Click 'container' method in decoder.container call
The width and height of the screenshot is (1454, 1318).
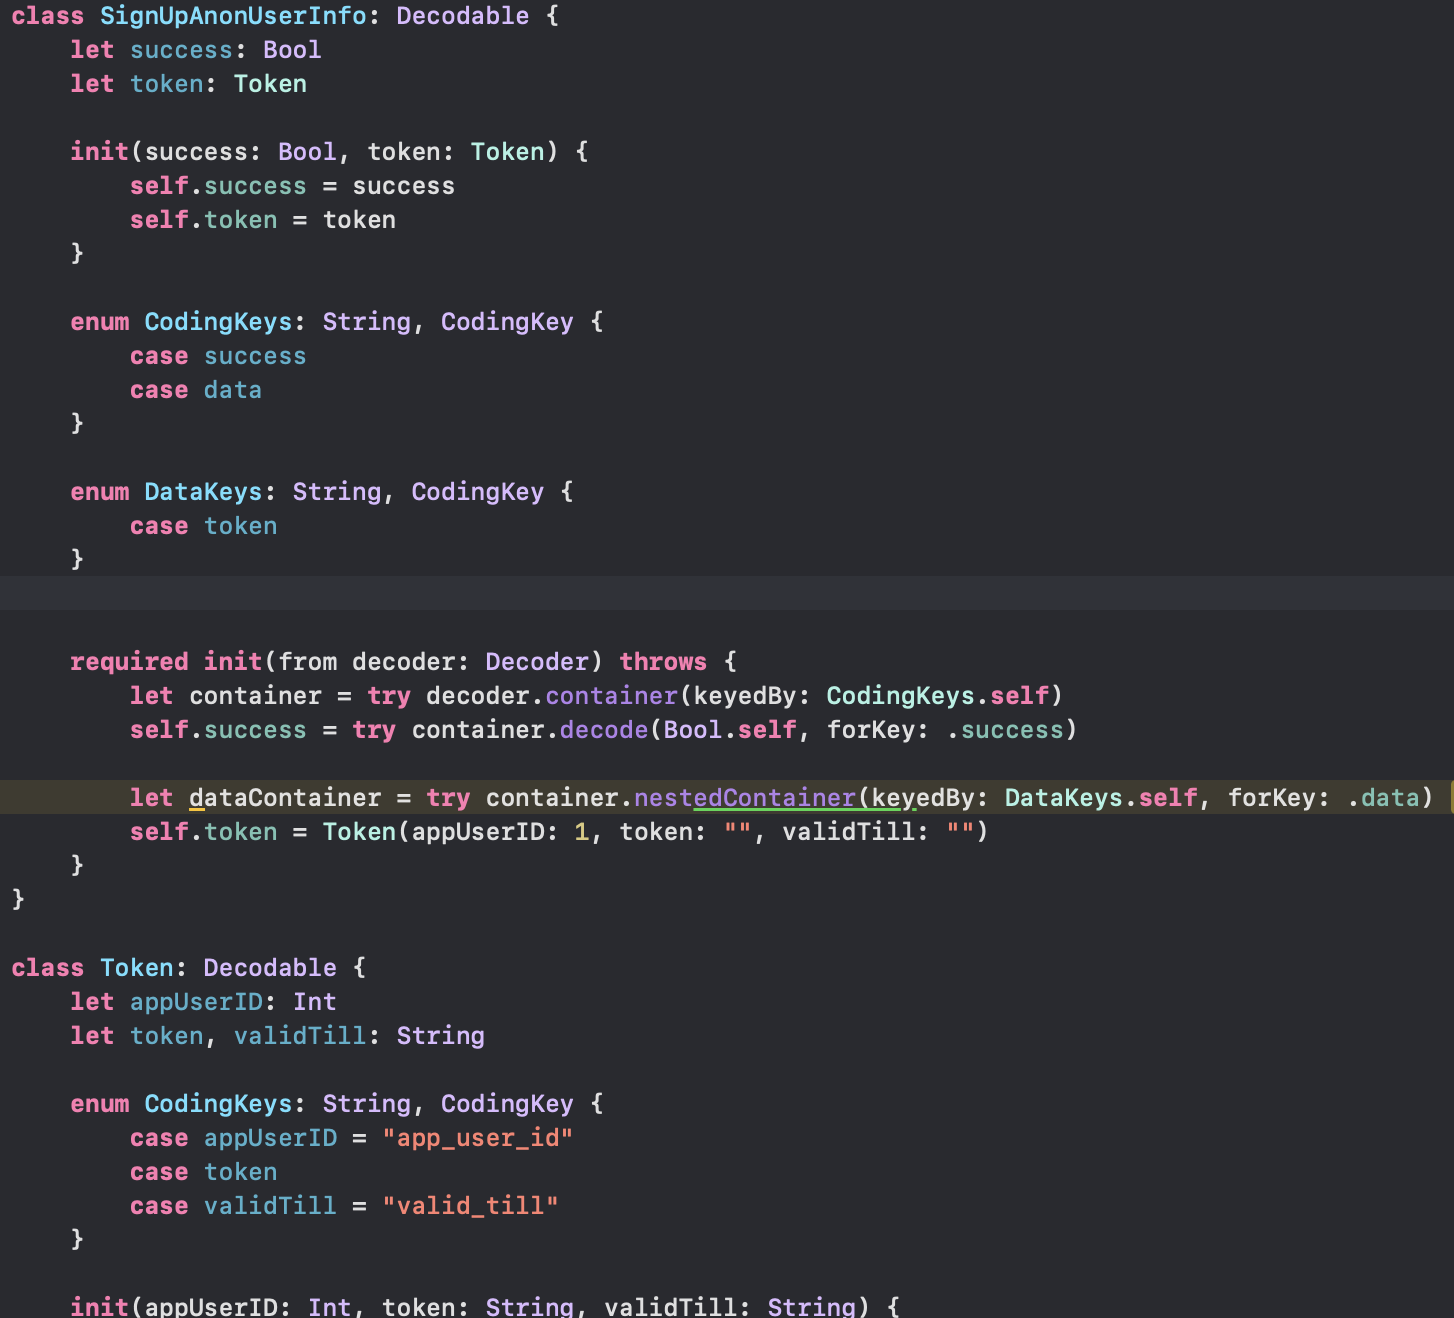point(611,696)
